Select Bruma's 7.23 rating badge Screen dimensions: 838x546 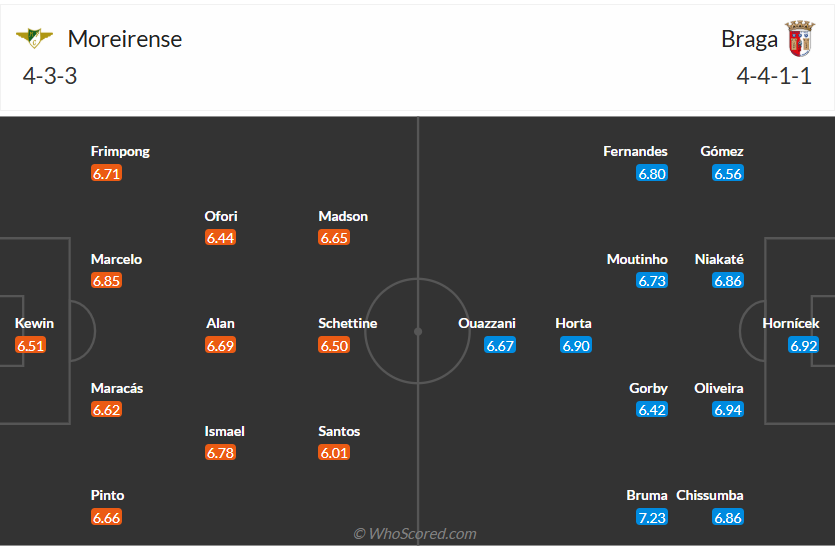pos(652,517)
